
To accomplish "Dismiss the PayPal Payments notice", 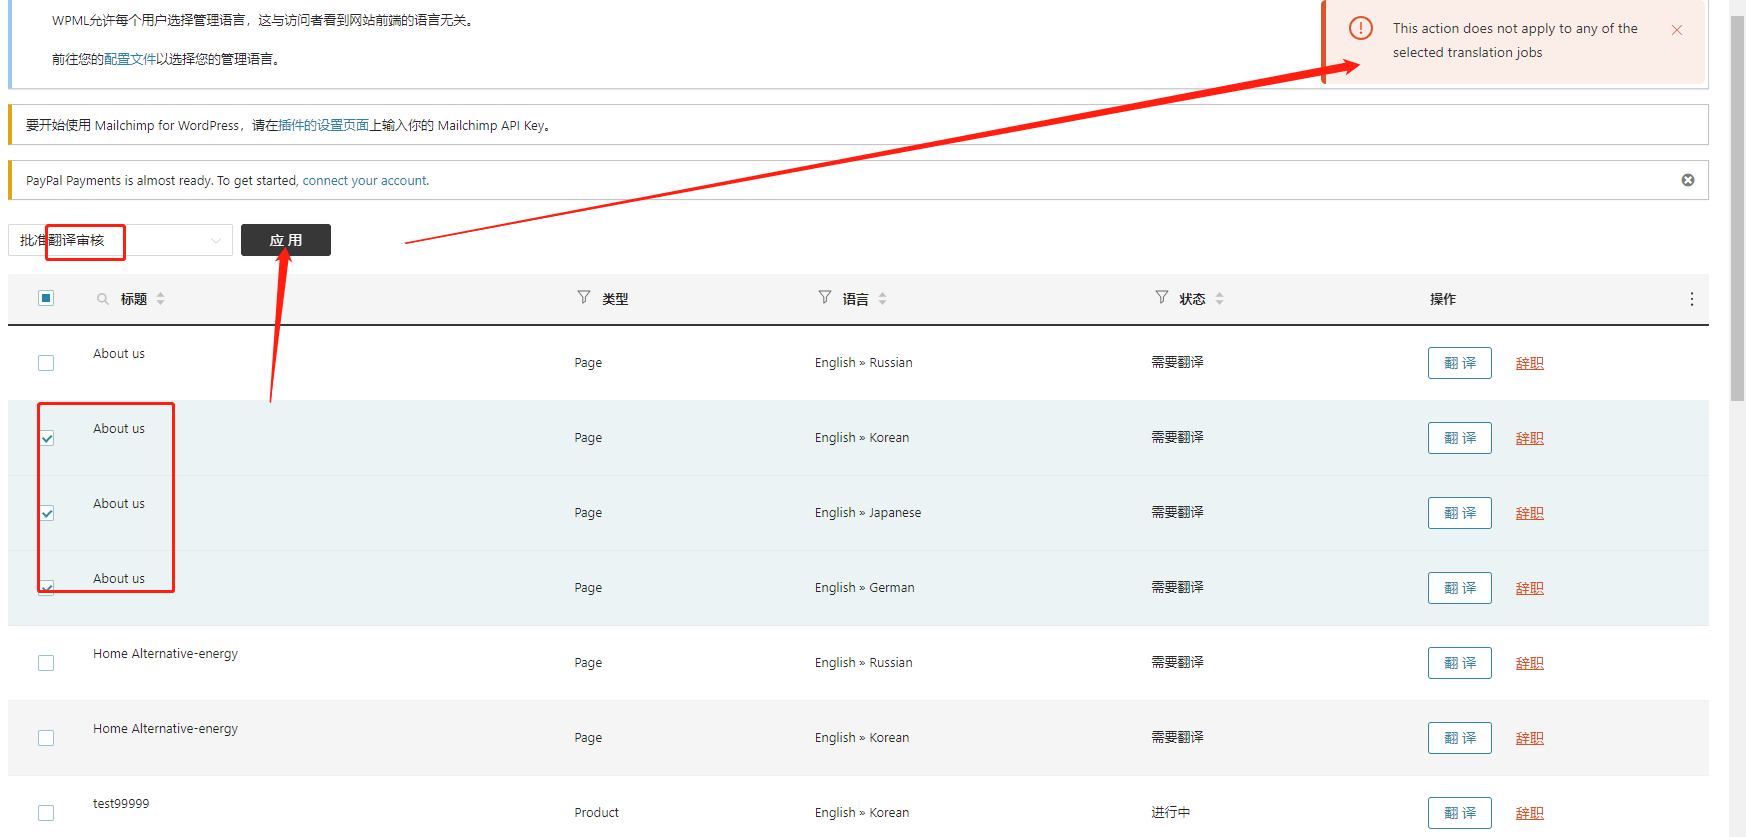I will click(1688, 180).
